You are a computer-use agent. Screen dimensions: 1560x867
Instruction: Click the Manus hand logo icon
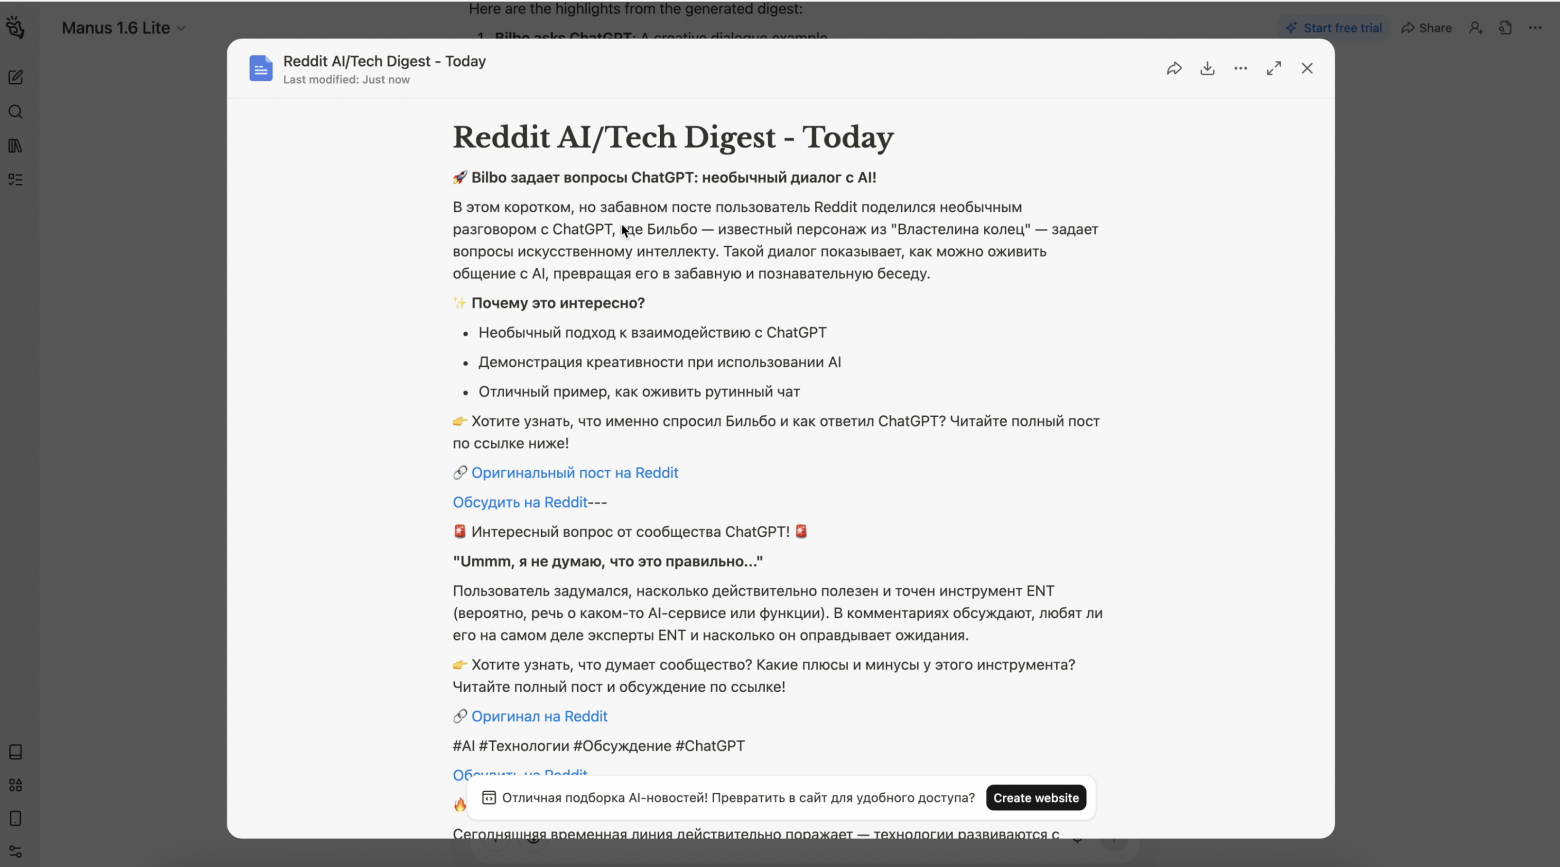pos(15,27)
